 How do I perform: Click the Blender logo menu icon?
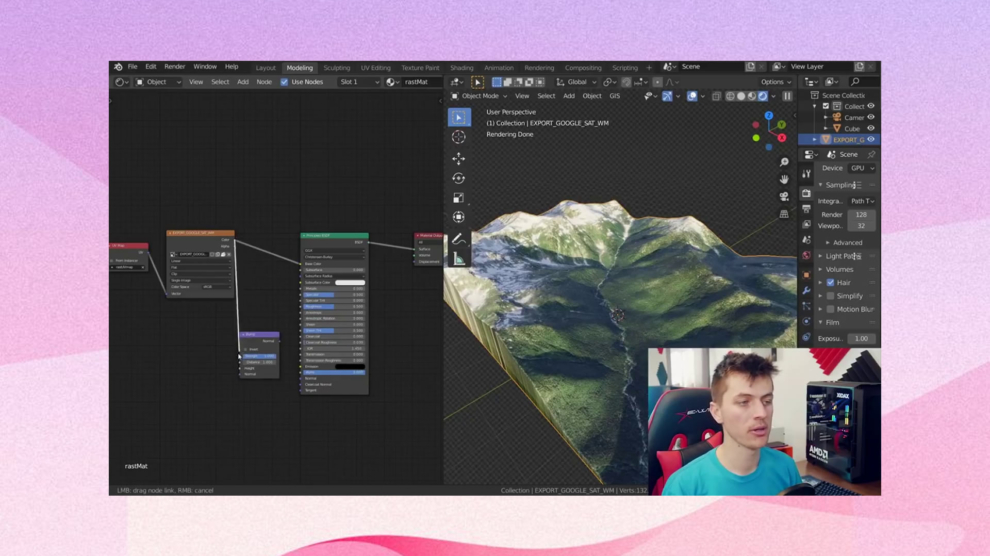(118, 66)
